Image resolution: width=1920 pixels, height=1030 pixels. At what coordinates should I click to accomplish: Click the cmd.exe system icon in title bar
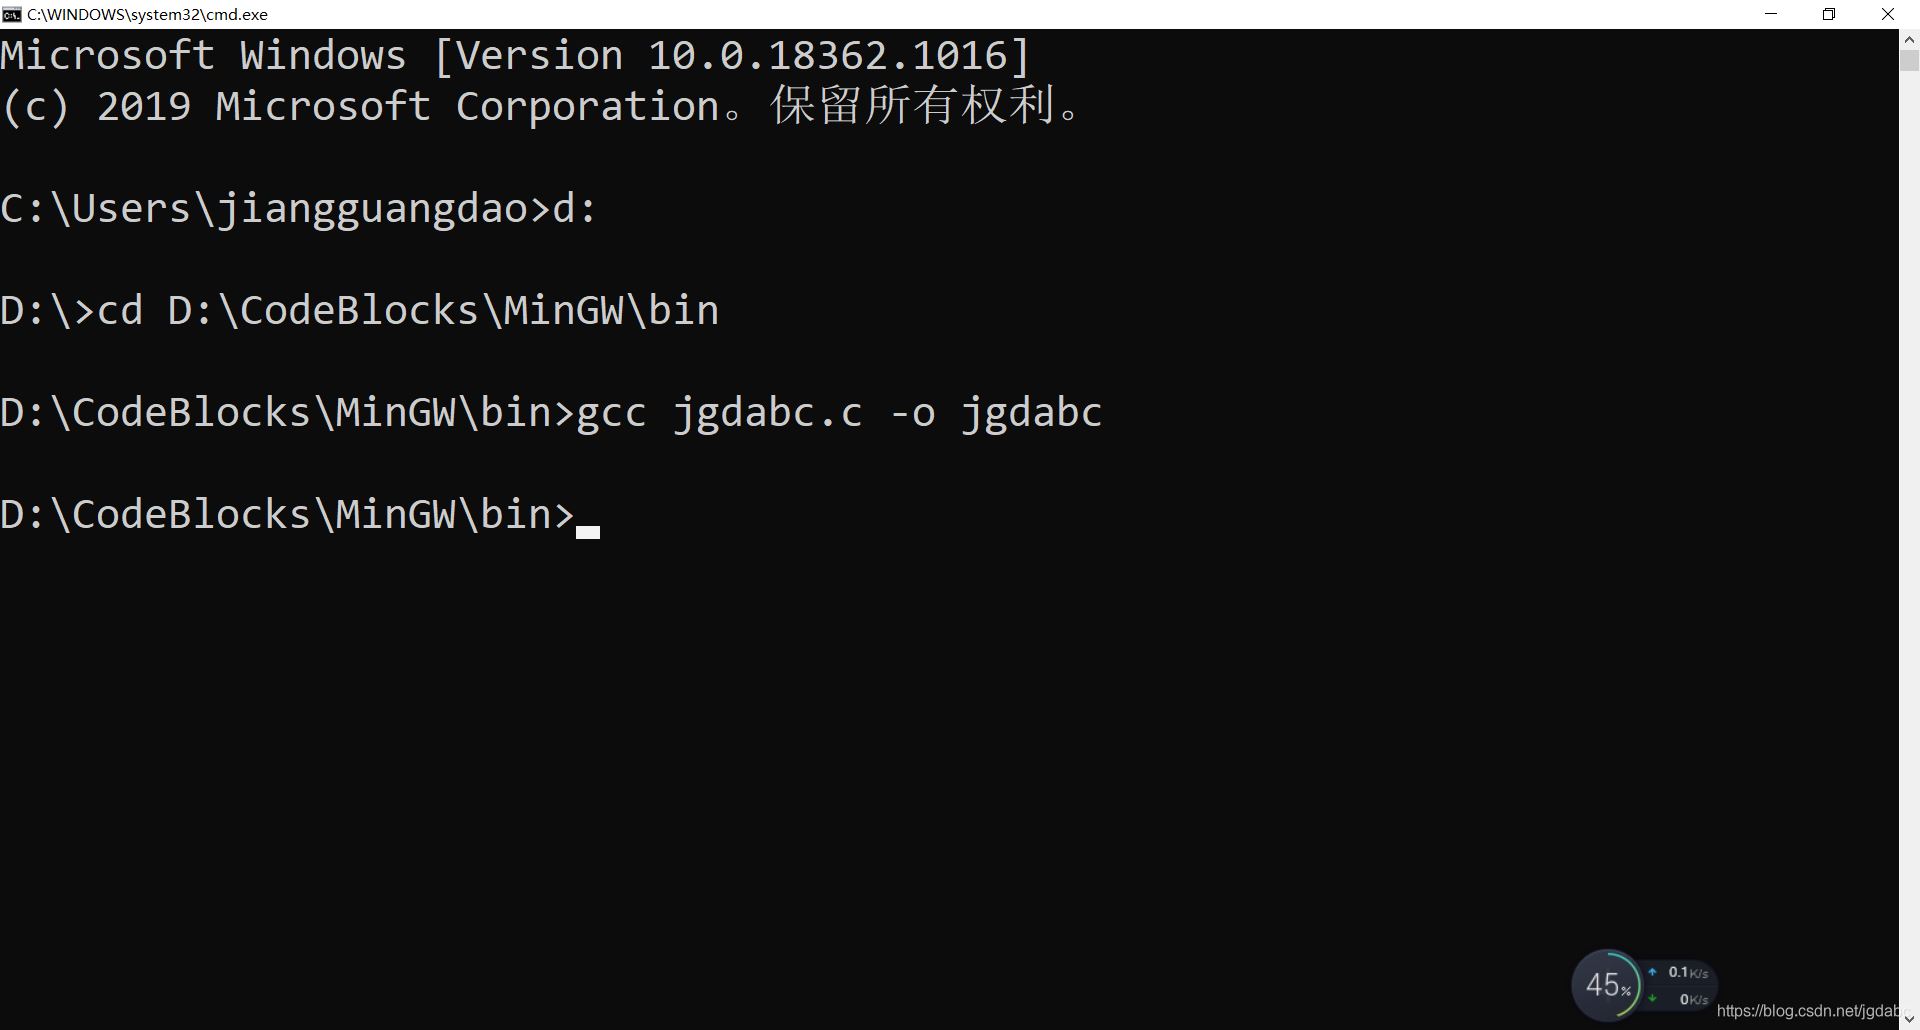(x=12, y=14)
